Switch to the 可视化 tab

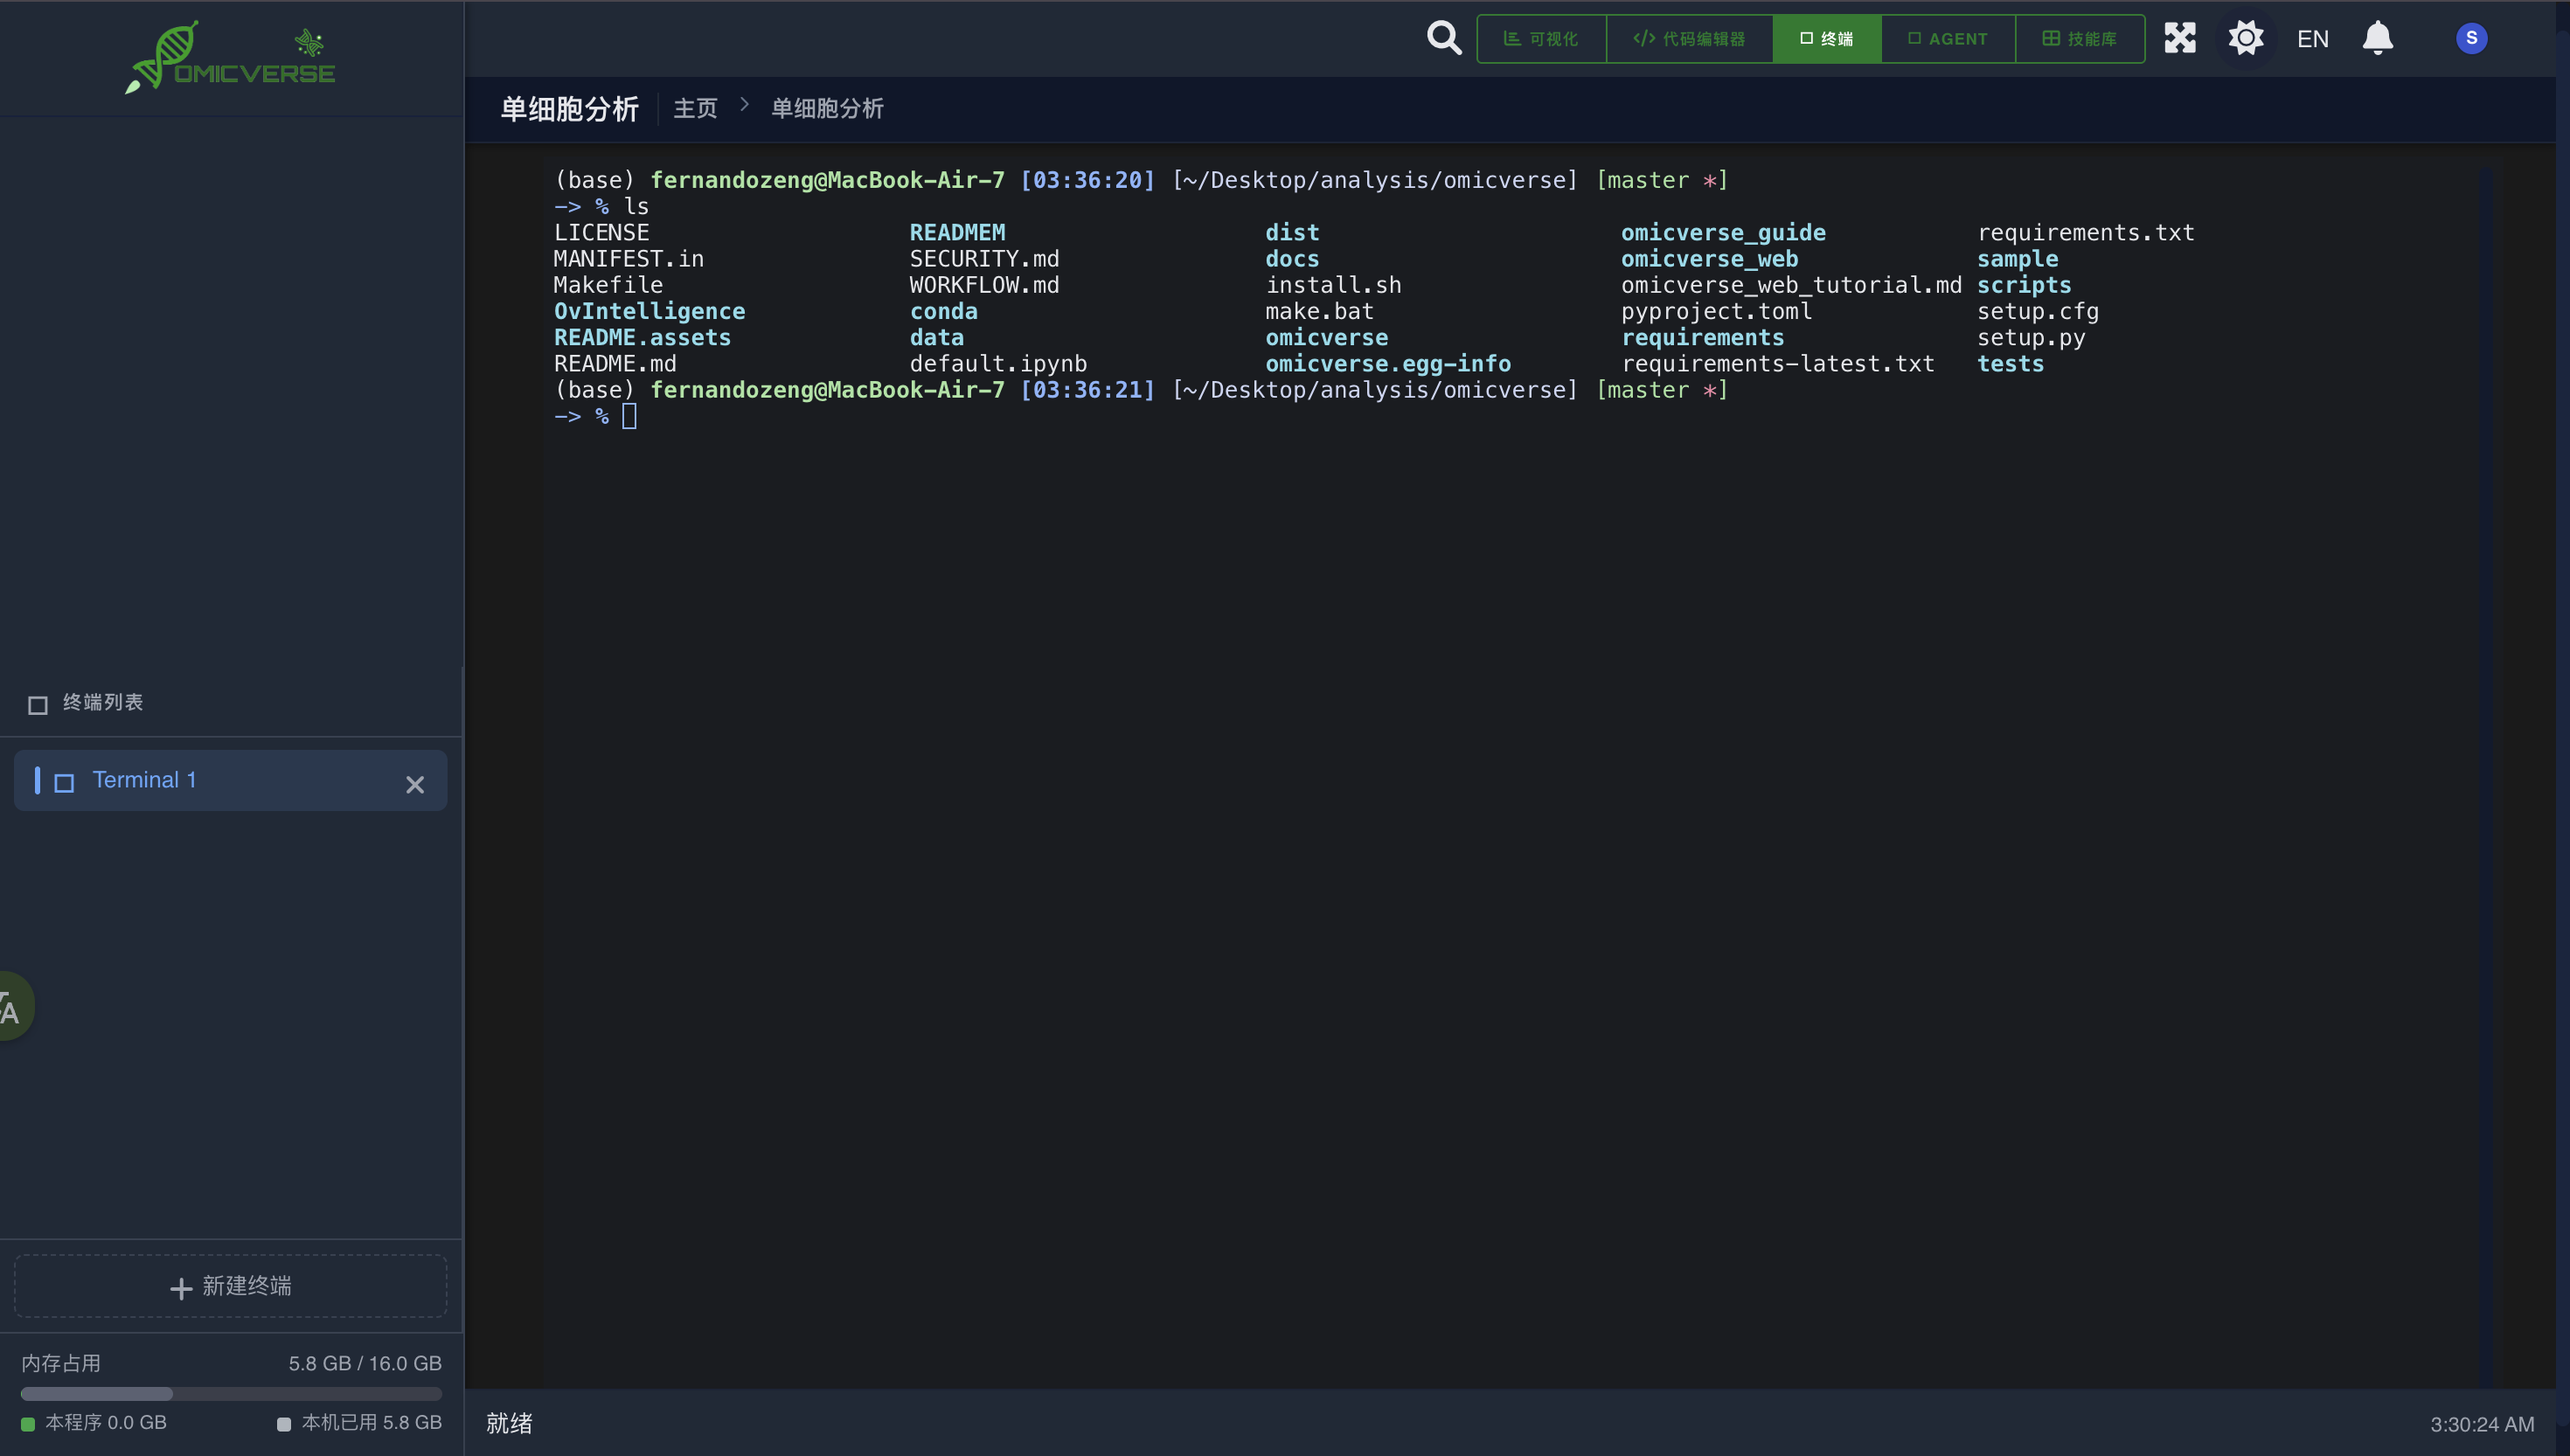coord(1541,39)
